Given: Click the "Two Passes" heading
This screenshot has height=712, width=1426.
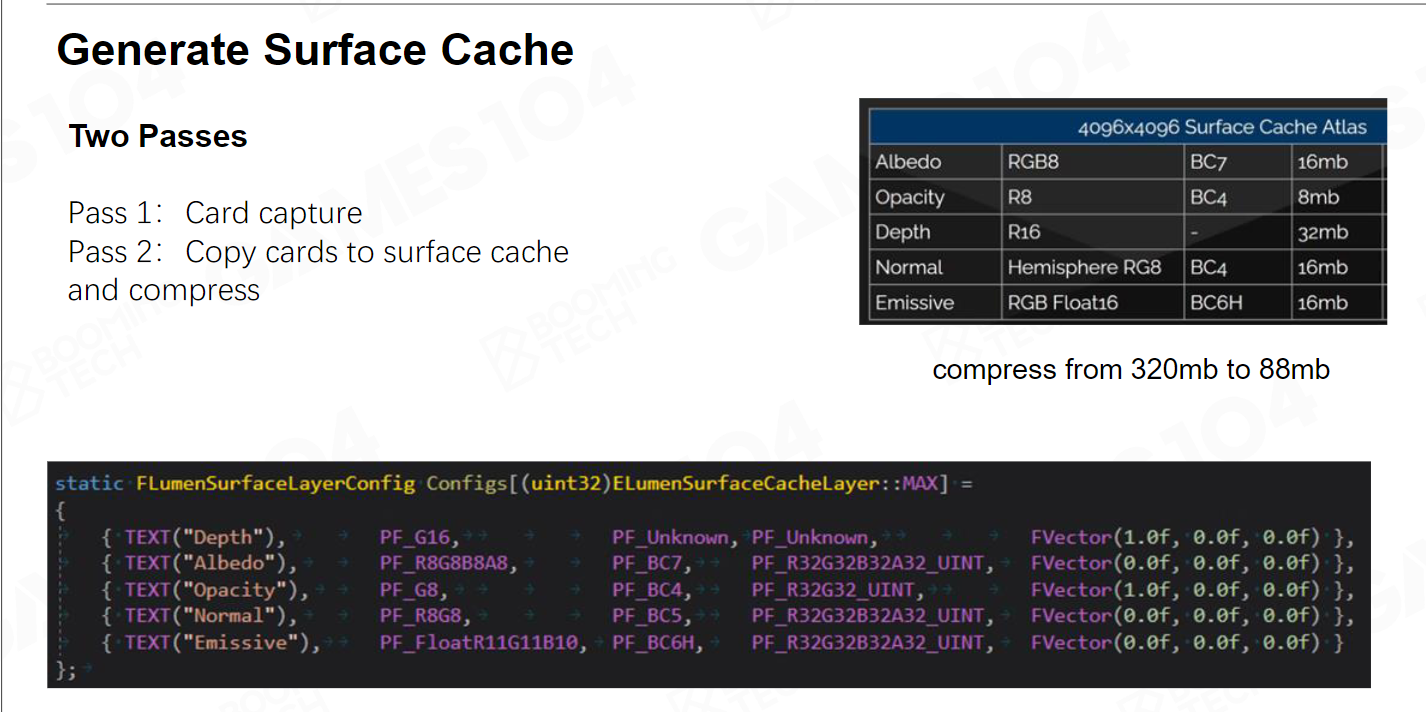Looking at the screenshot, I should [x=158, y=137].
